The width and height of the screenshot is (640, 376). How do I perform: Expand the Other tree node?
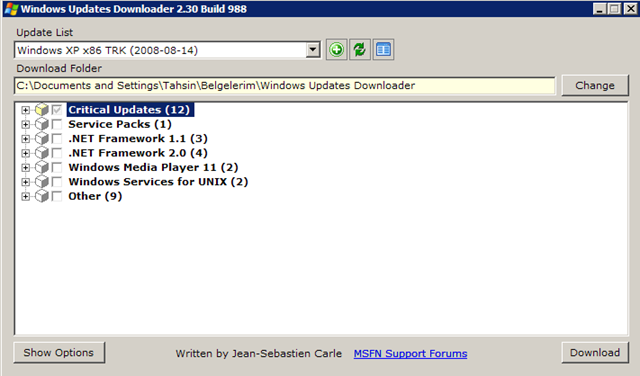(x=25, y=197)
